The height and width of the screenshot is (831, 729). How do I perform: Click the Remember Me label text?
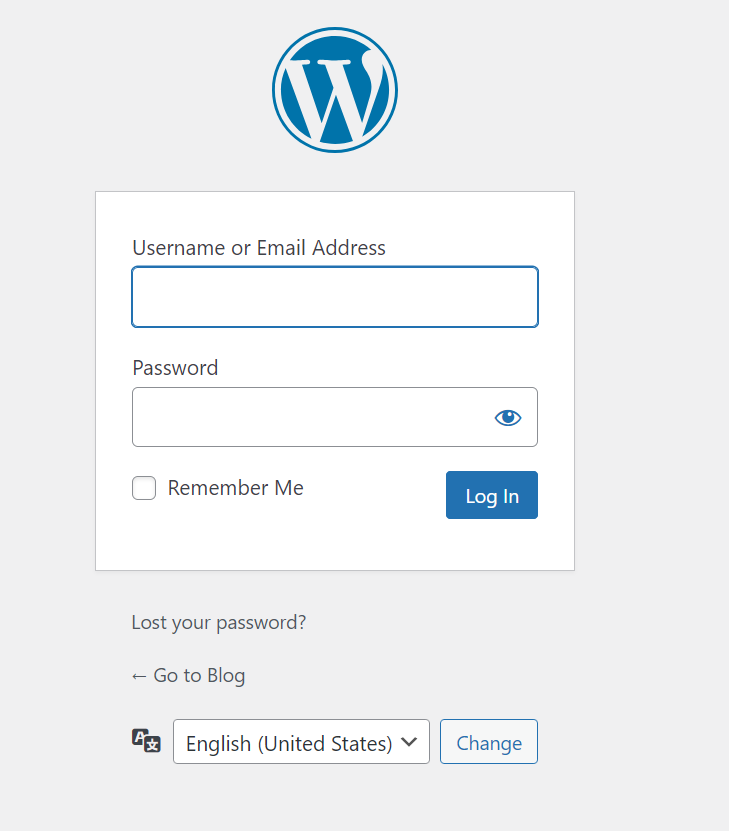235,488
